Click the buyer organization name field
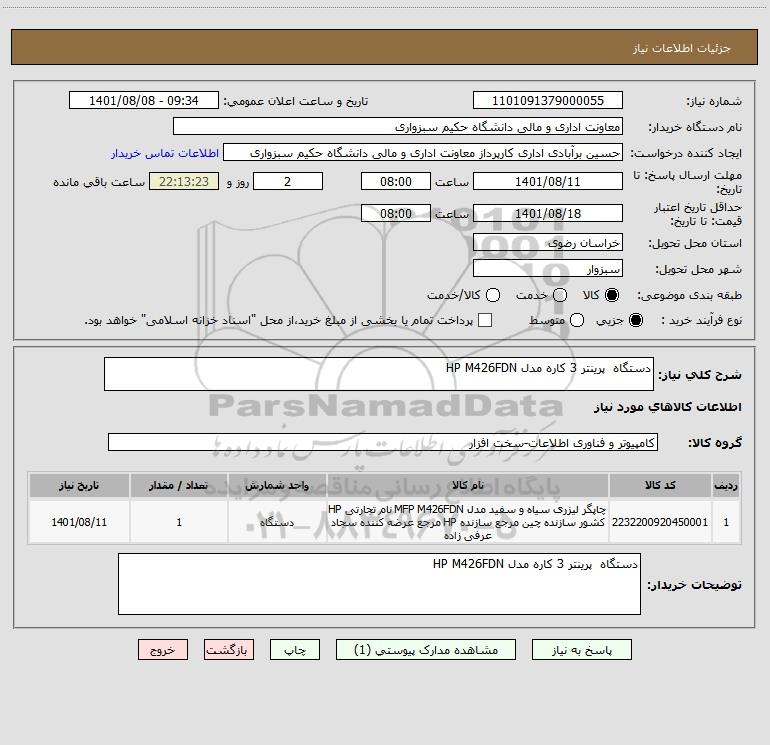770x745 pixels. coord(398,127)
